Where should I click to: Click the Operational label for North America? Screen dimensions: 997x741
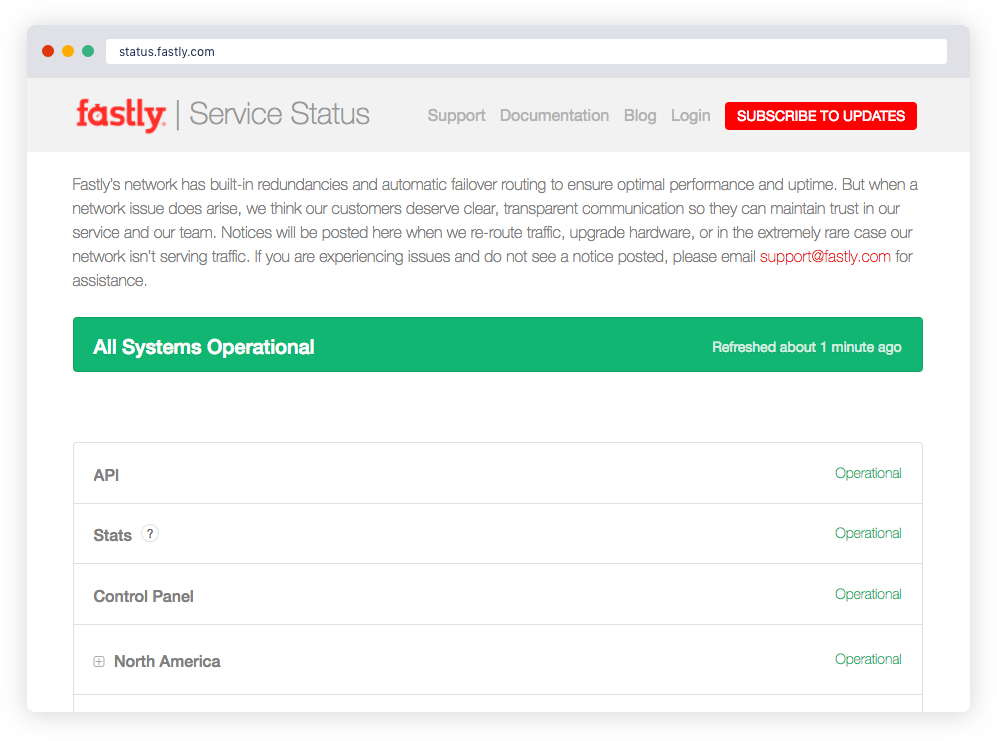[x=867, y=659]
